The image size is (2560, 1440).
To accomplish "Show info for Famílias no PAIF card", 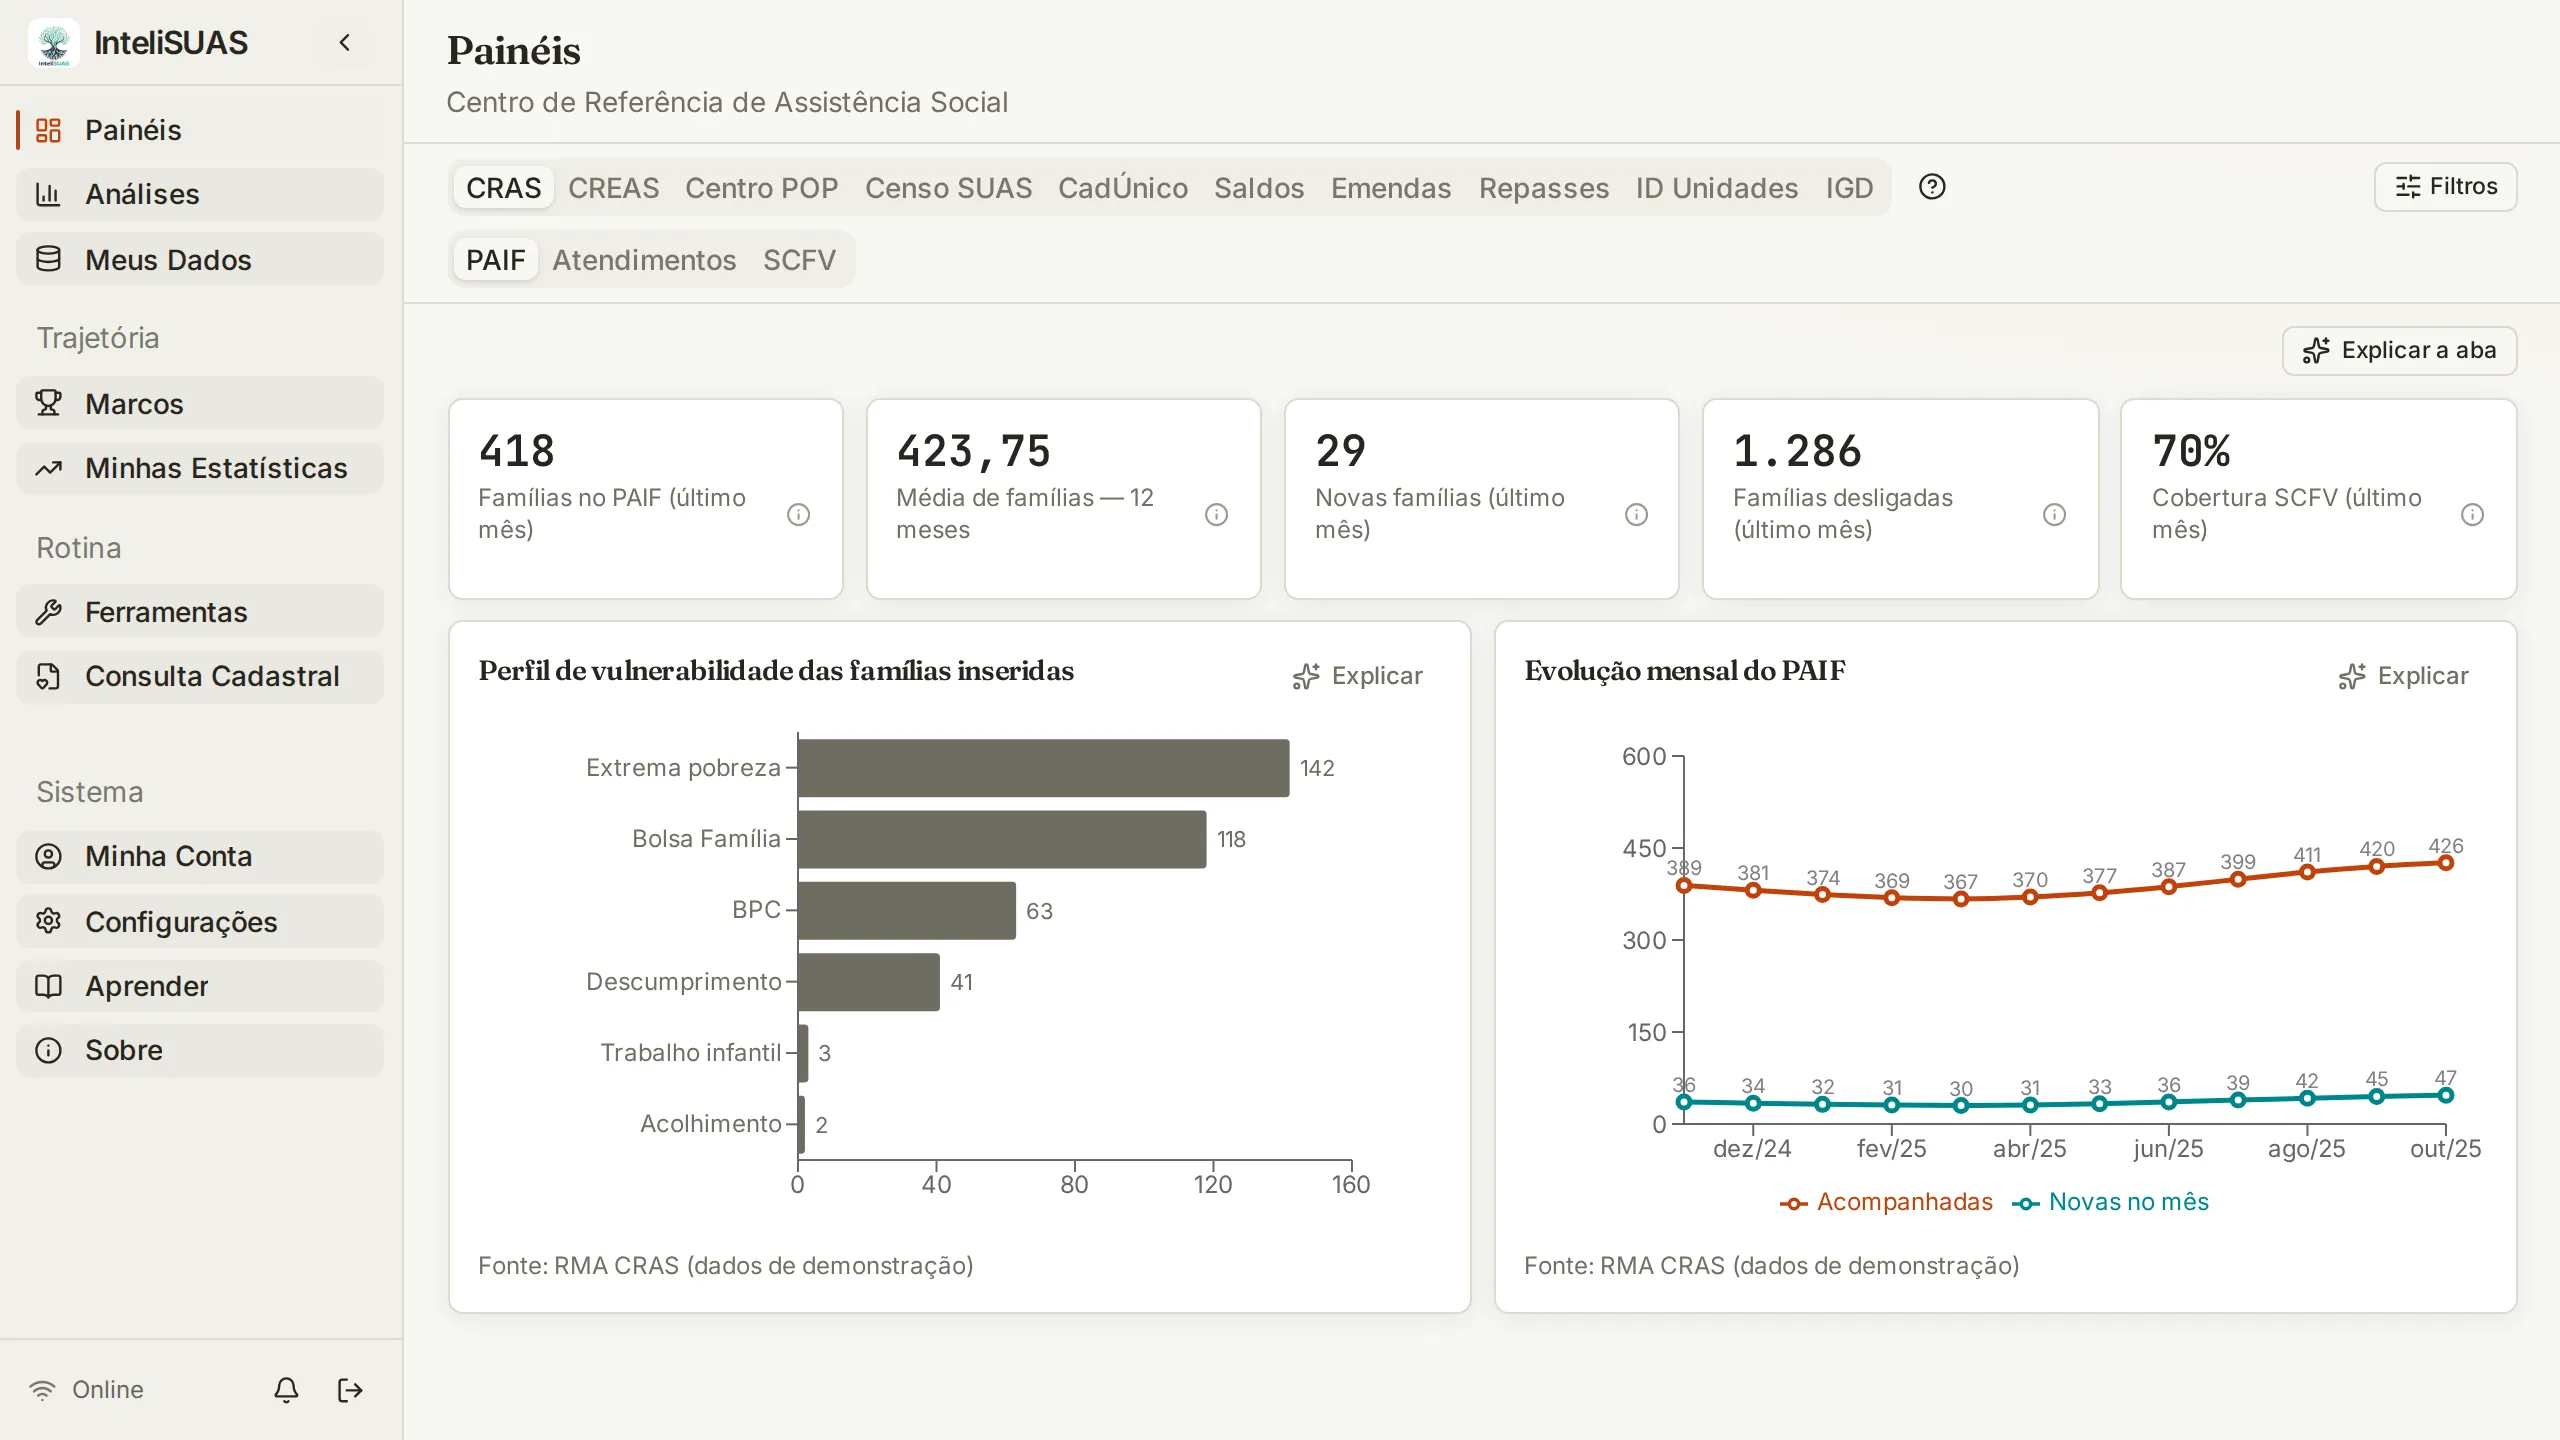I will point(798,514).
